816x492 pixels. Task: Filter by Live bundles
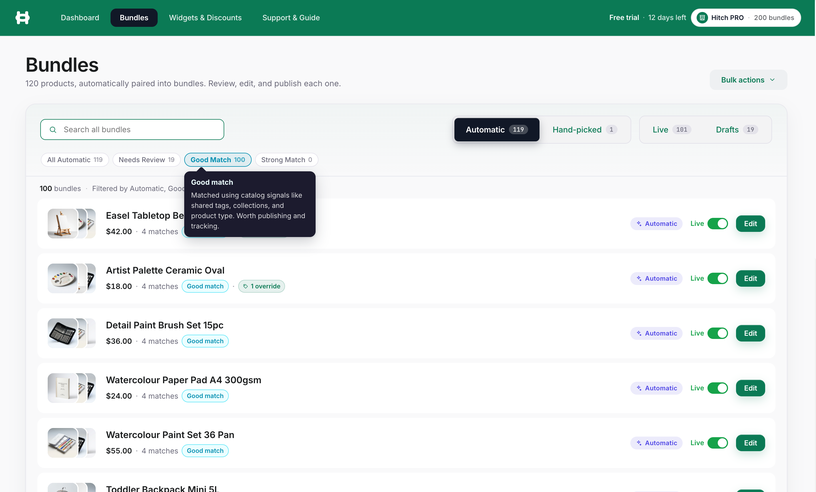(x=671, y=130)
